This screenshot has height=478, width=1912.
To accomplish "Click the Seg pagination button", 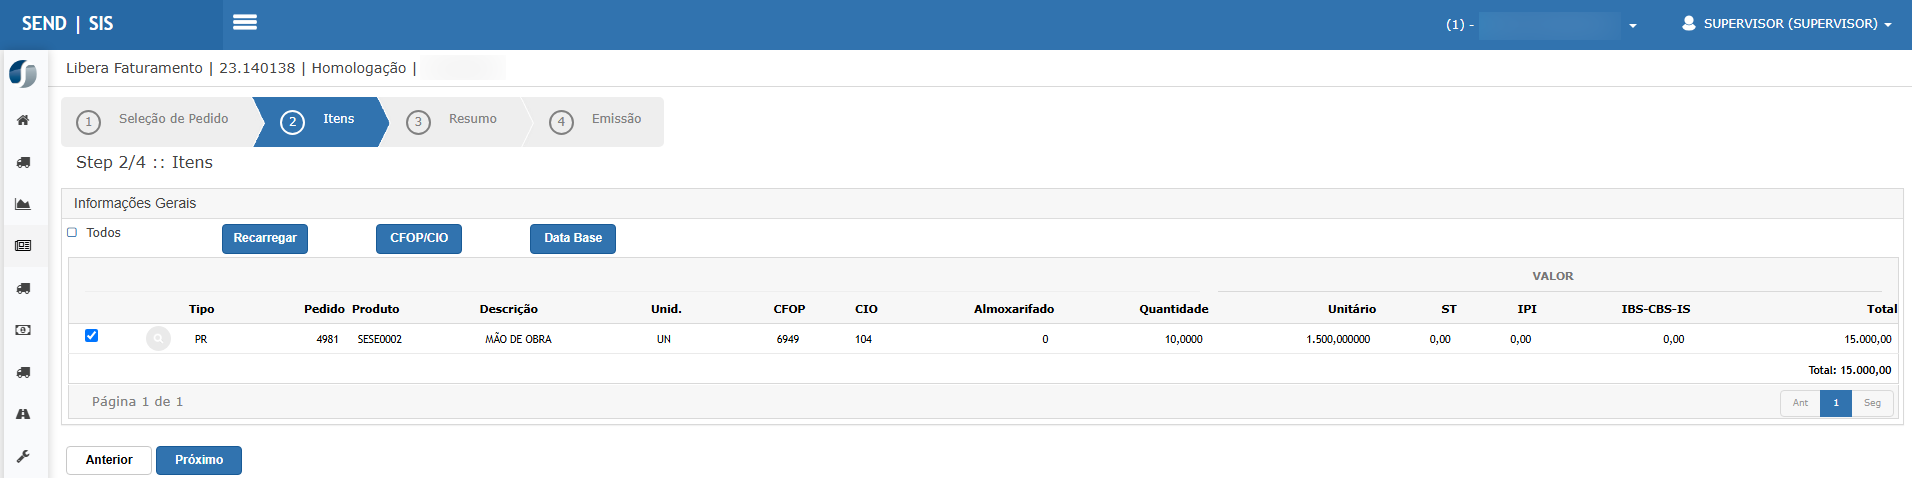I will pos(1872,403).
